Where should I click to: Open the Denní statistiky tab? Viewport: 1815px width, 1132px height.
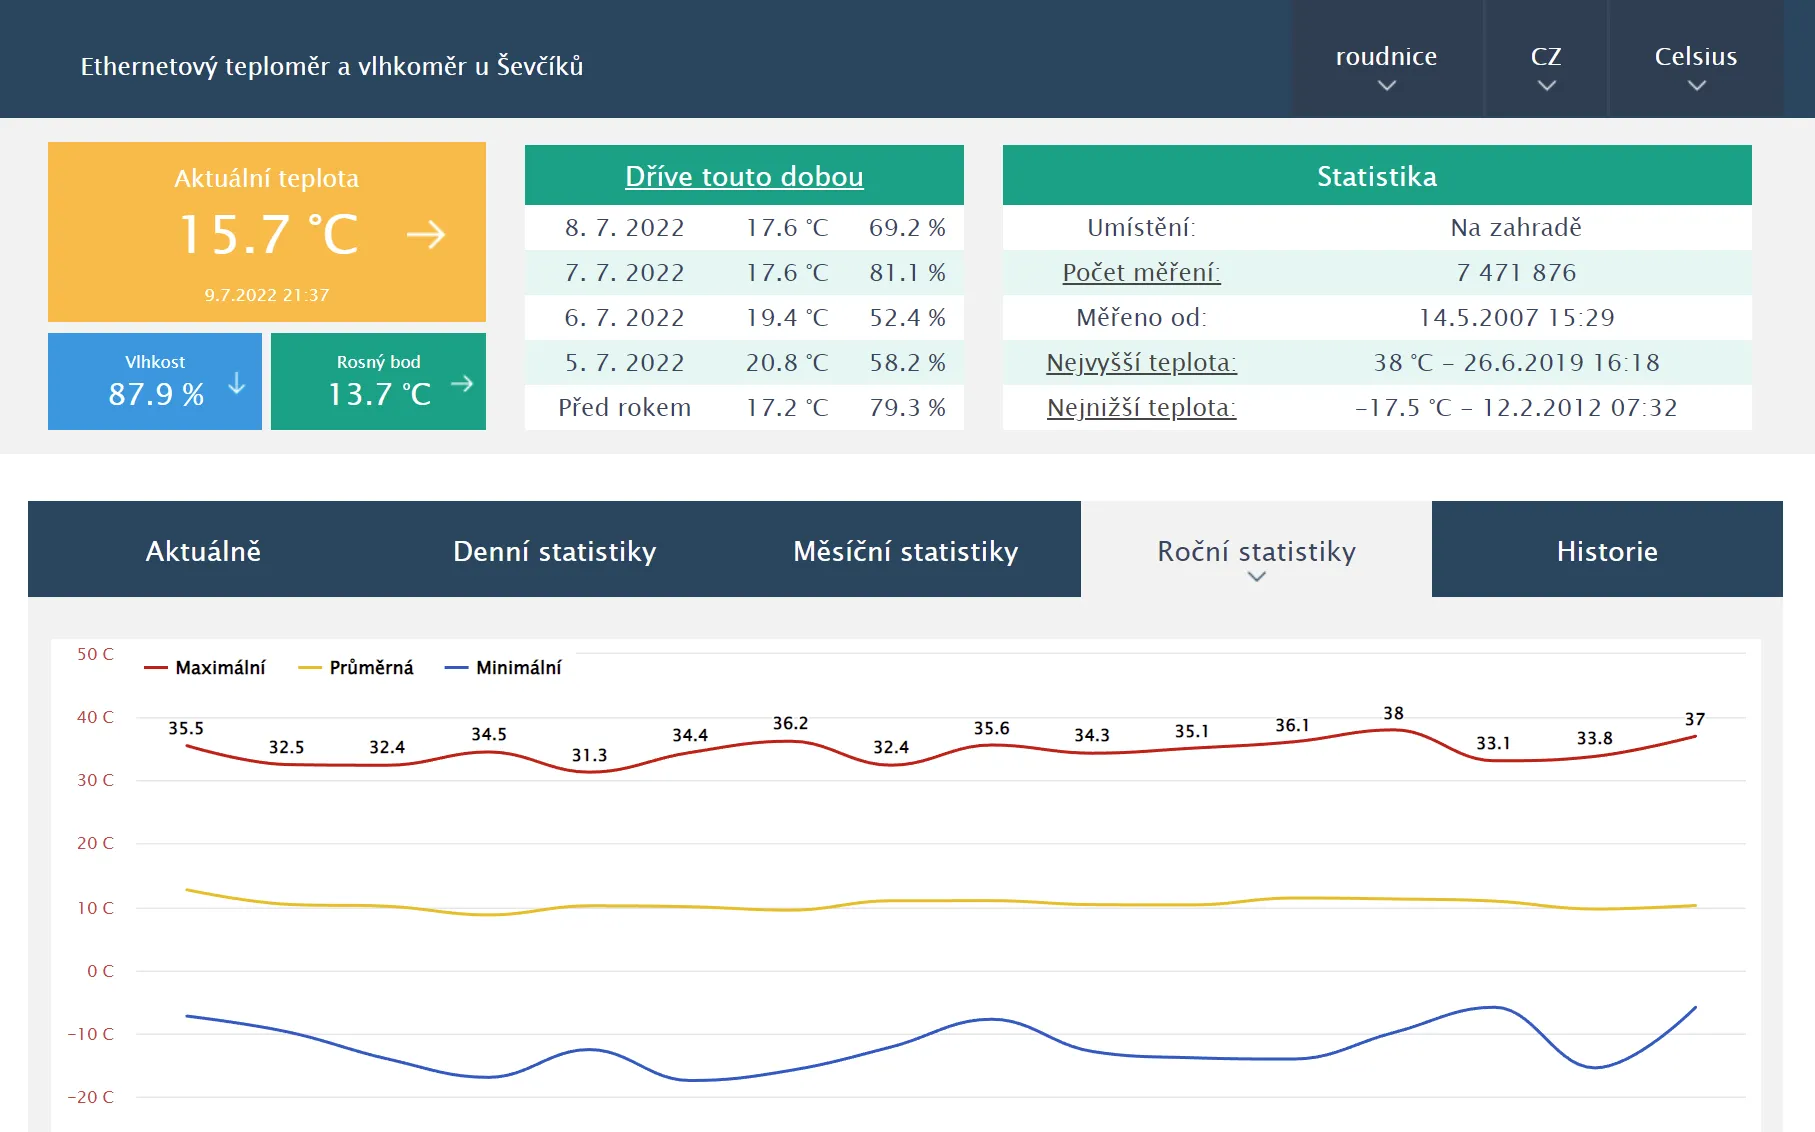coord(555,550)
